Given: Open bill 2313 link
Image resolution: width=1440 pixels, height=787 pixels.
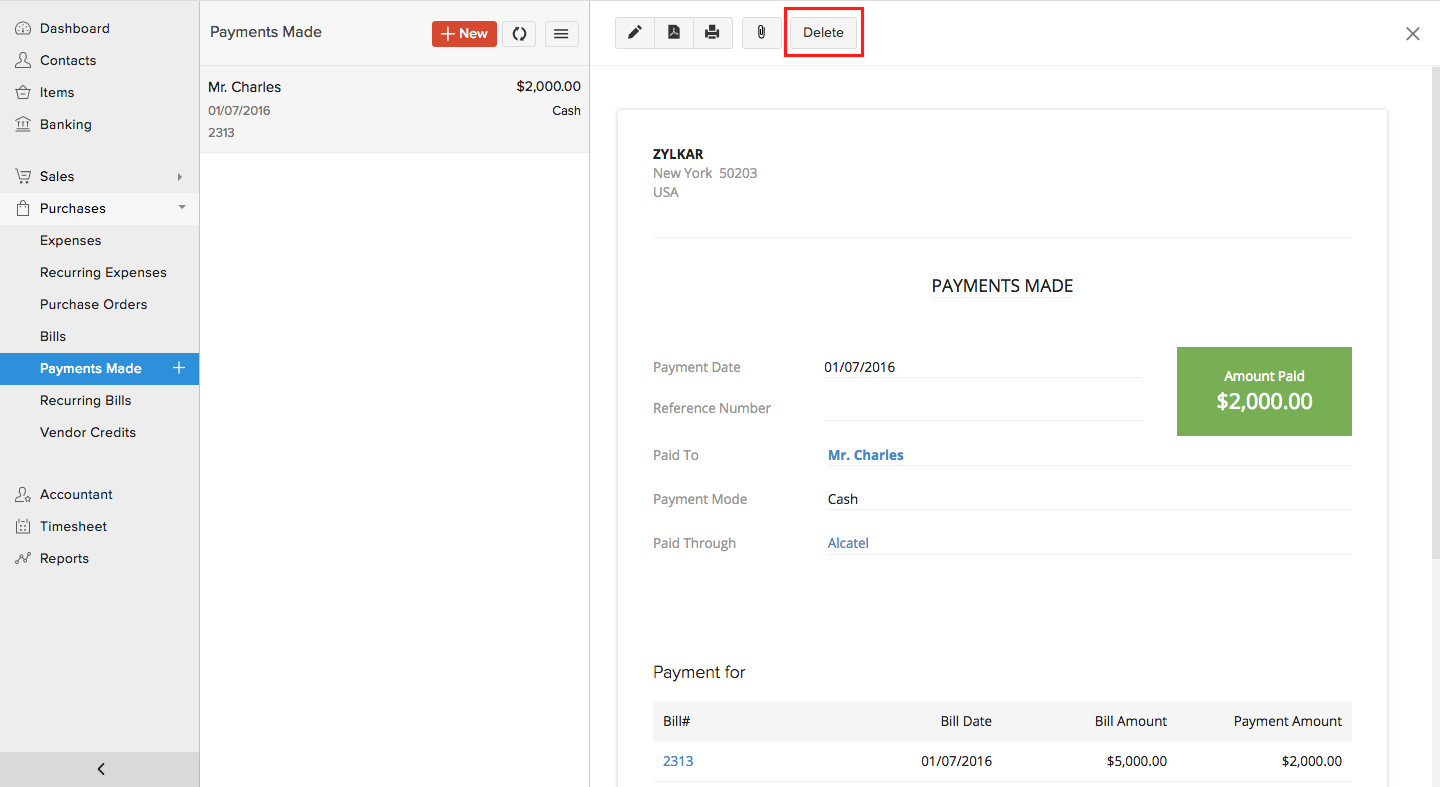Looking at the screenshot, I should 678,761.
